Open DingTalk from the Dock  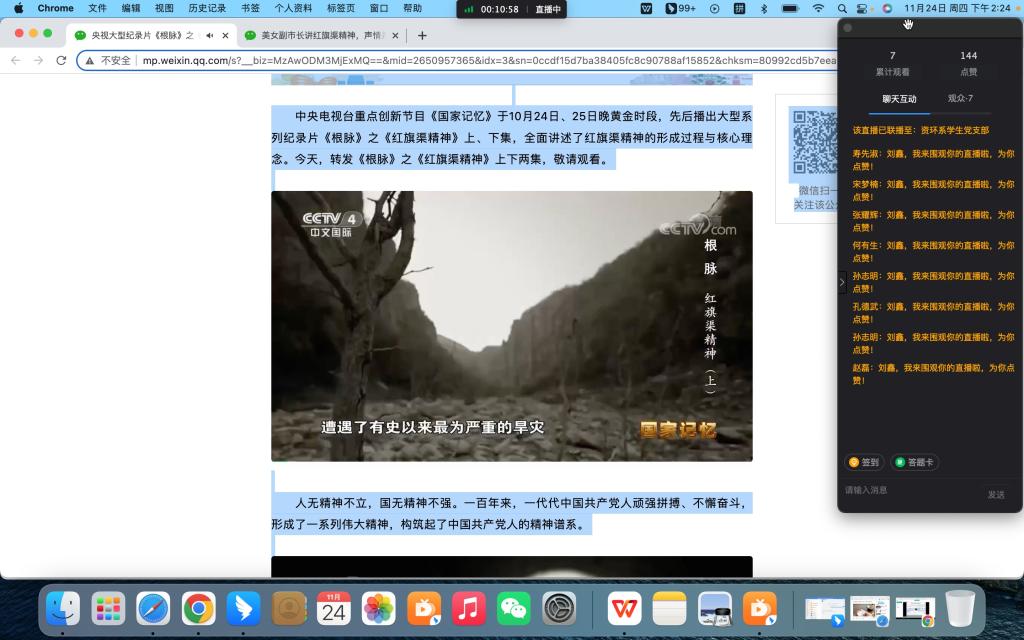pos(243,609)
